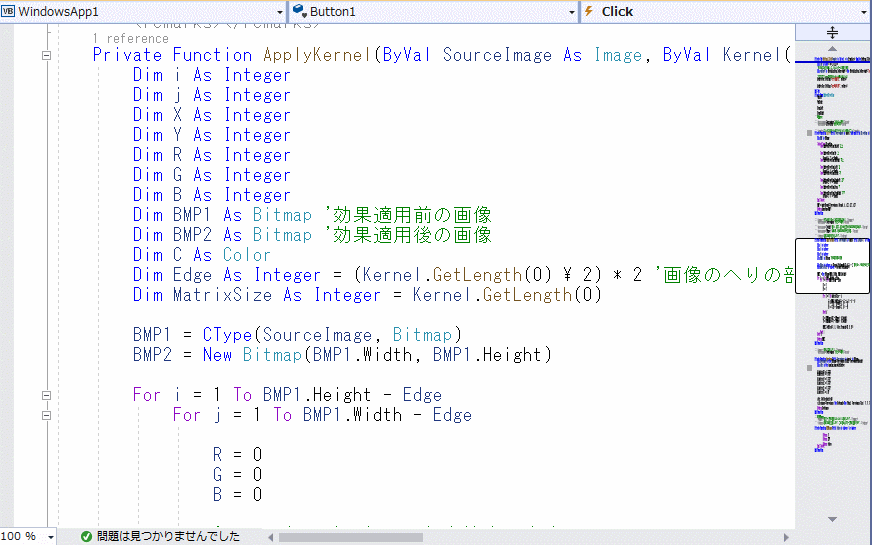Click the Button1 object icon in navigation bar
This screenshot has height=545, width=872.
pyautogui.click(x=298, y=11)
